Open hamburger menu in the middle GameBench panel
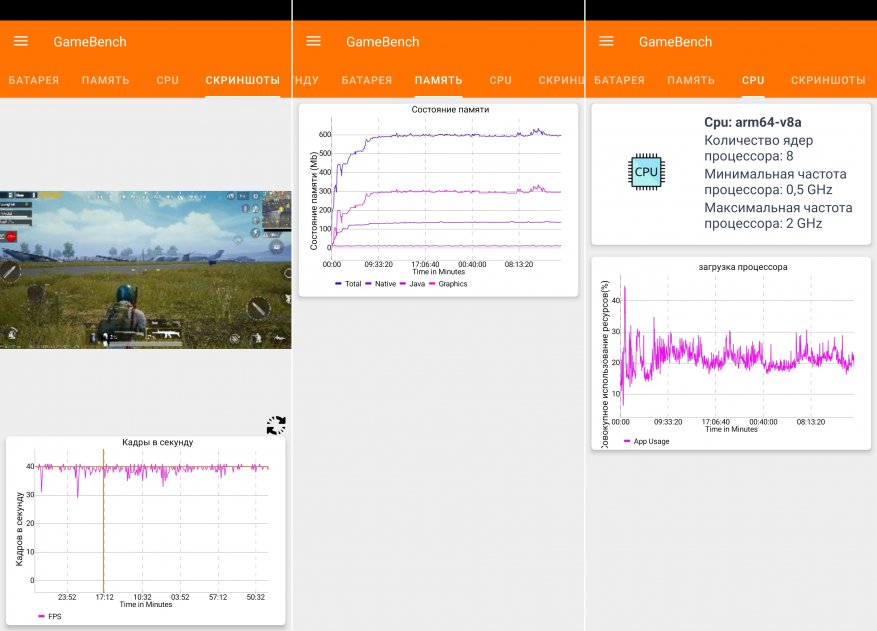 313,41
